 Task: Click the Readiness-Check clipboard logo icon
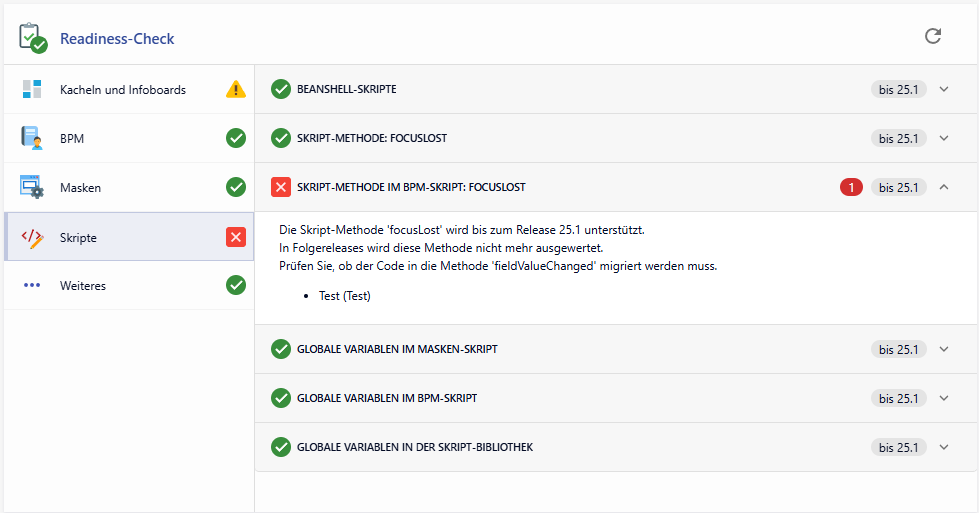(x=33, y=38)
